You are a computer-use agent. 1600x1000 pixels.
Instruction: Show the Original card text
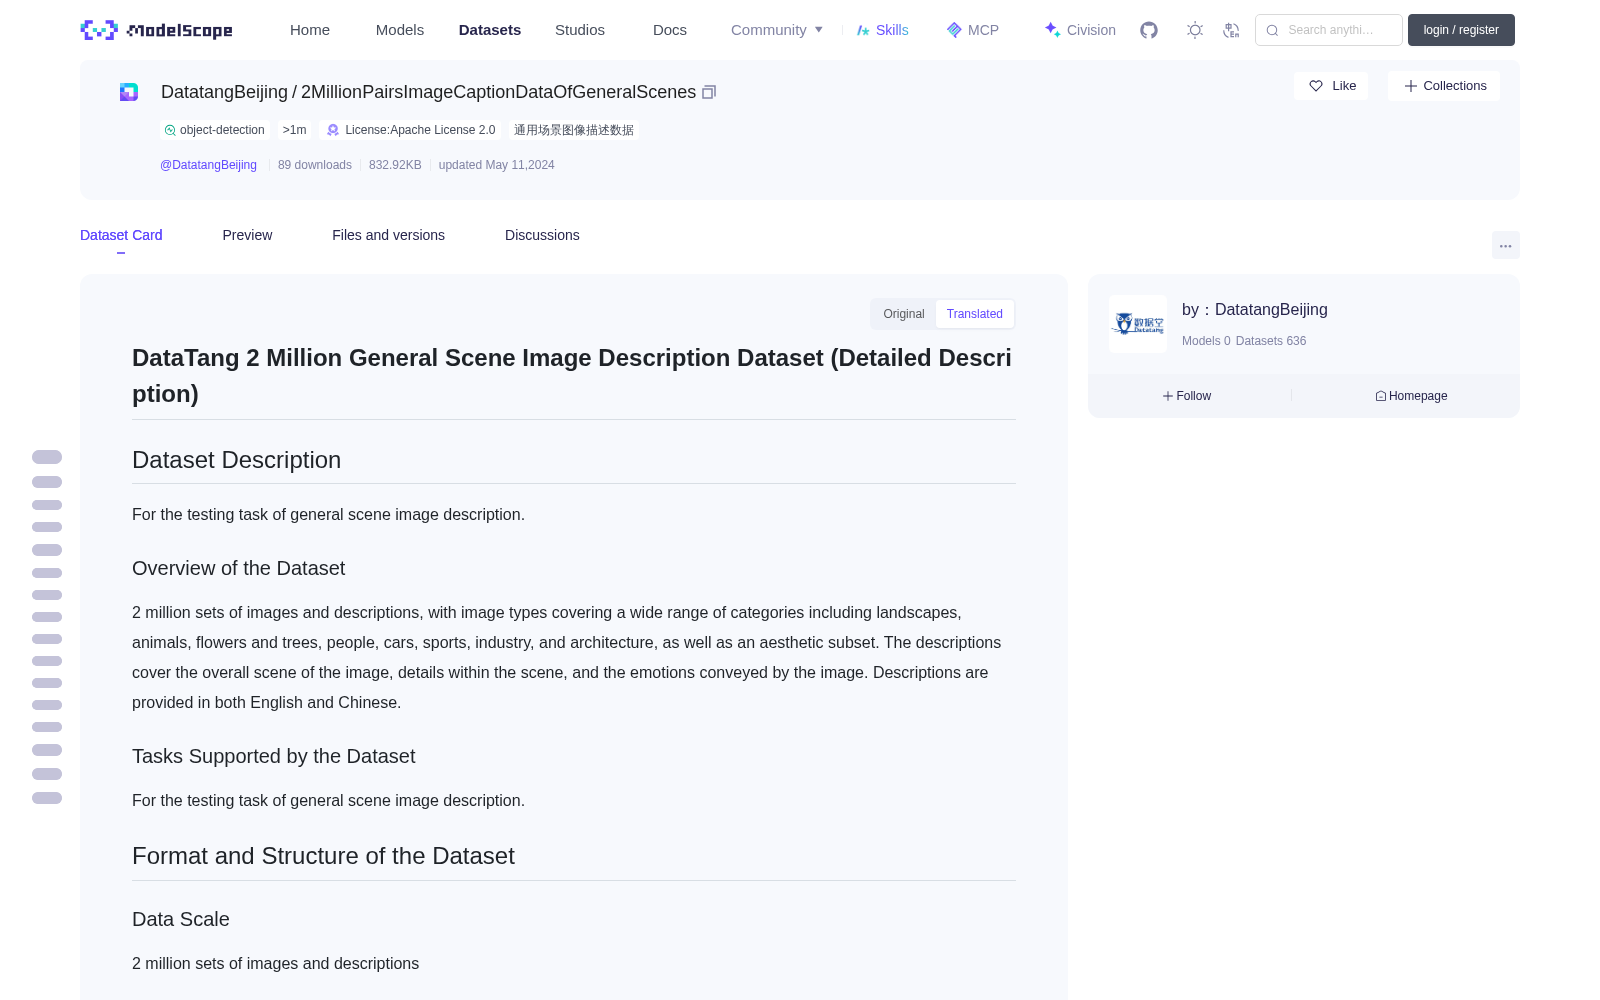point(904,314)
